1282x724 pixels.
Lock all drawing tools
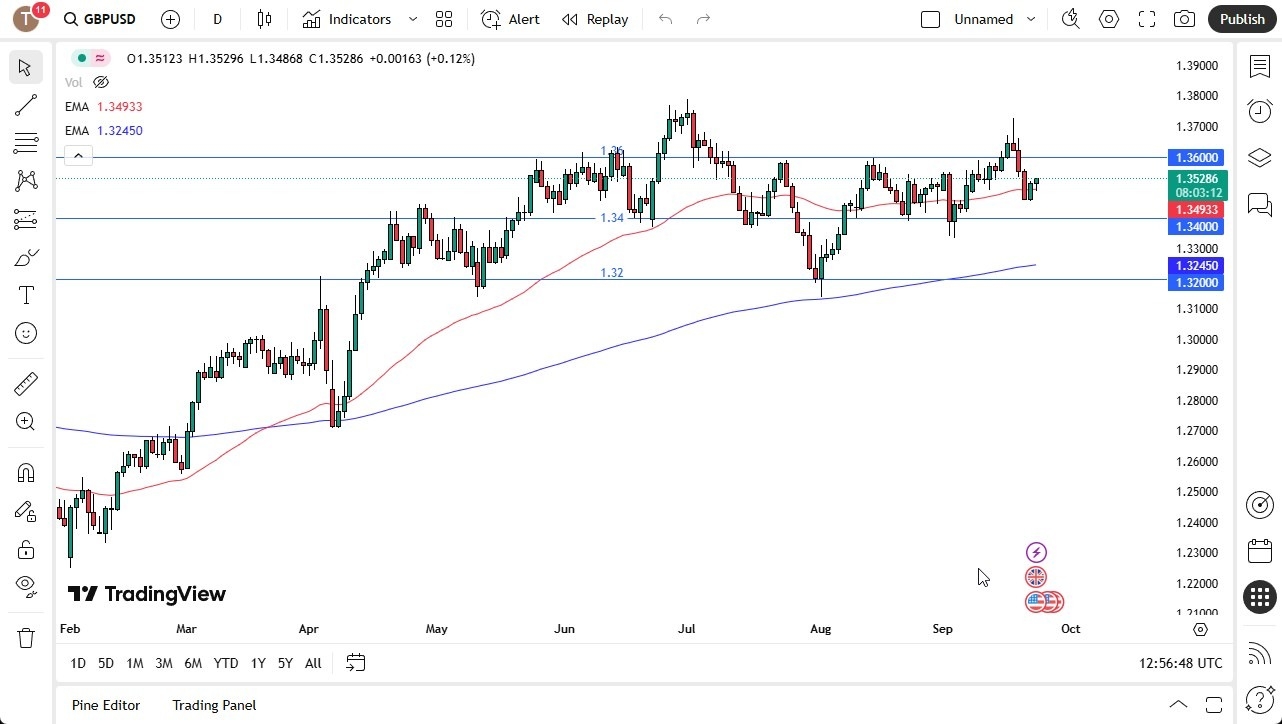25,549
